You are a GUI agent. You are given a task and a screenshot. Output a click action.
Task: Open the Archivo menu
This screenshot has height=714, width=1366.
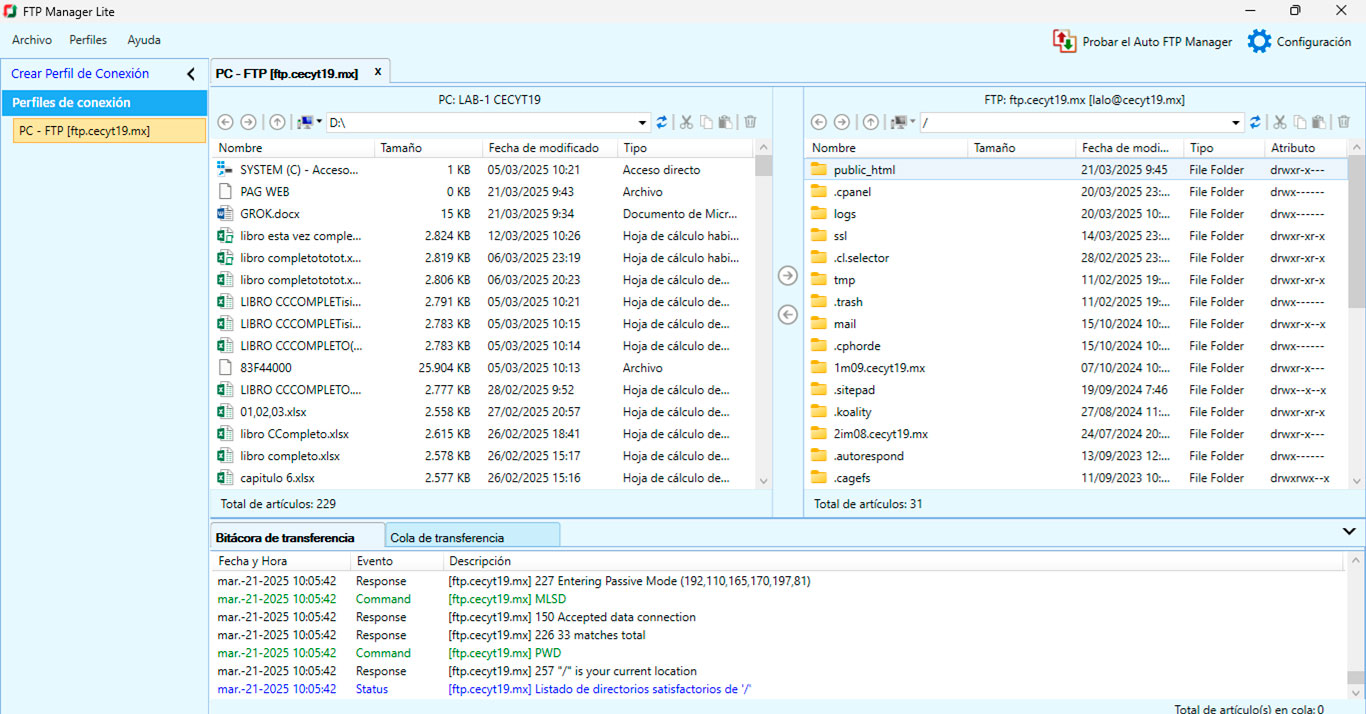point(32,40)
